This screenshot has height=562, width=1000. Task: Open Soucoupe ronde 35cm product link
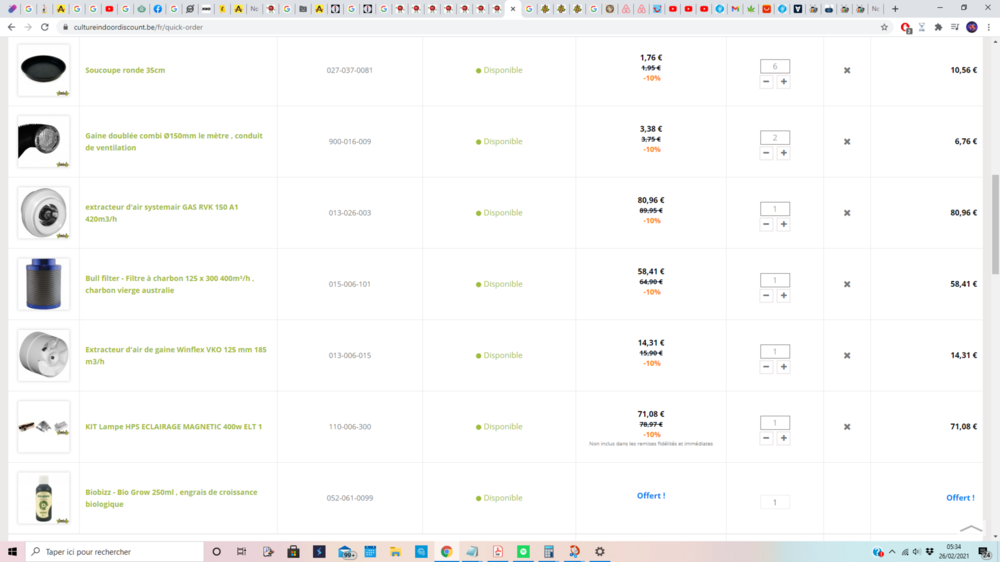pos(125,70)
